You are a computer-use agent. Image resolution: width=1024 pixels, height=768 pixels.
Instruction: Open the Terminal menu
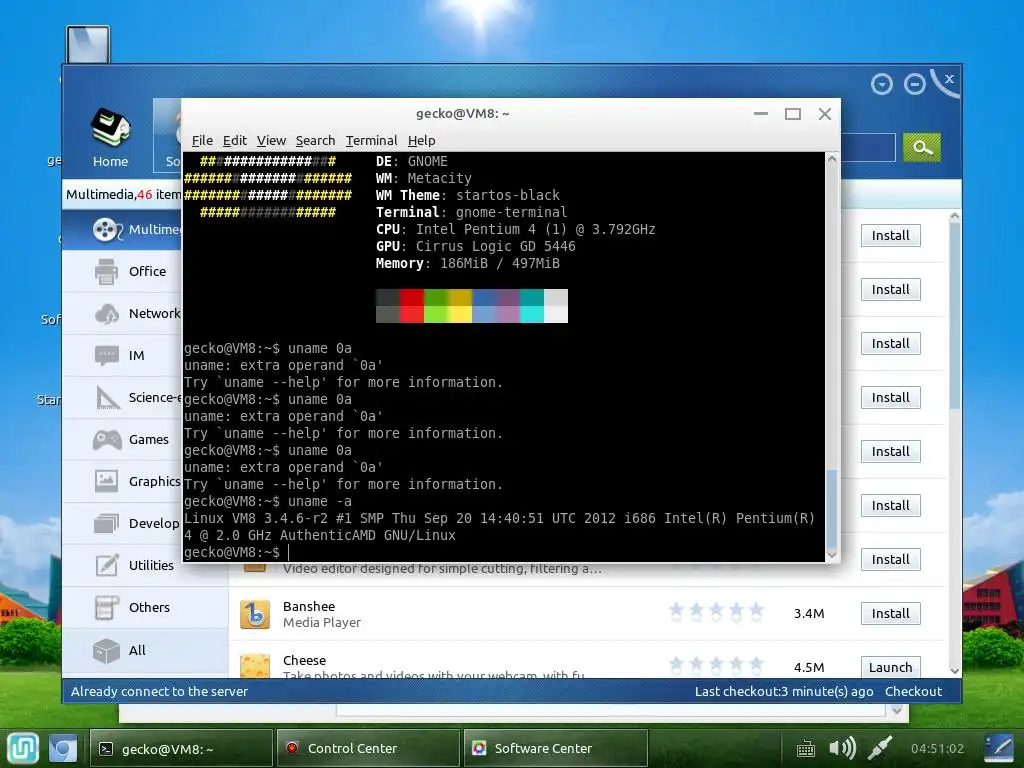(371, 140)
